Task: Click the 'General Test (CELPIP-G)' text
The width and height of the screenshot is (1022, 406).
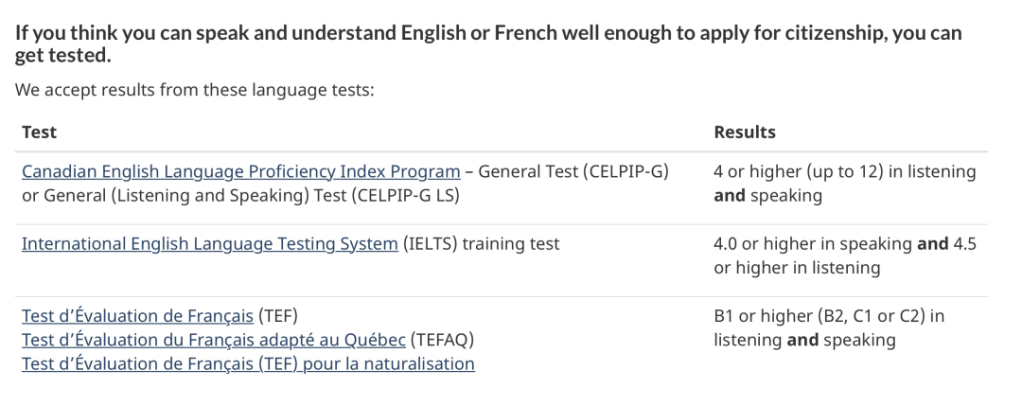Action: pyautogui.click(x=574, y=172)
